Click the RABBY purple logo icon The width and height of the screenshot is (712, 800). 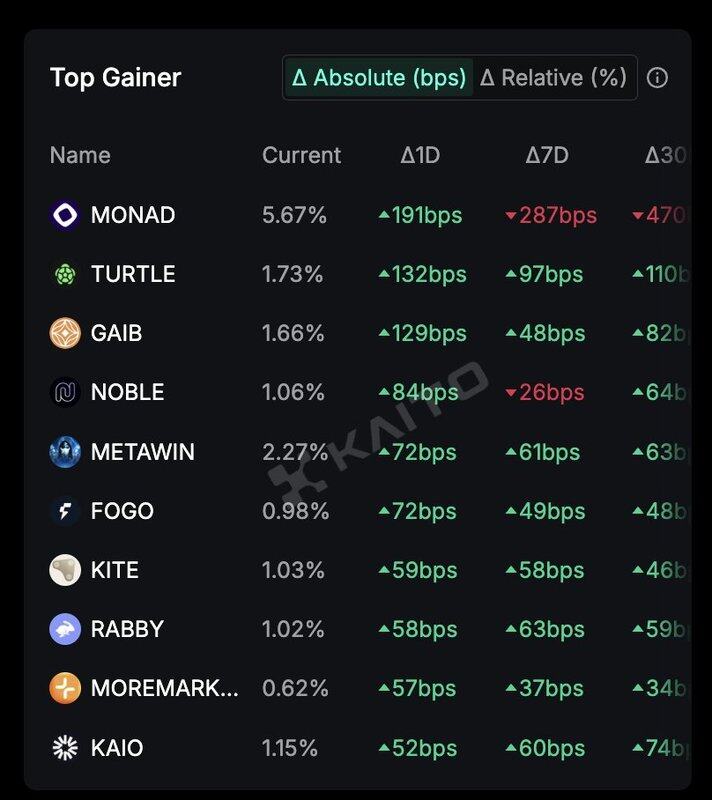(65, 629)
